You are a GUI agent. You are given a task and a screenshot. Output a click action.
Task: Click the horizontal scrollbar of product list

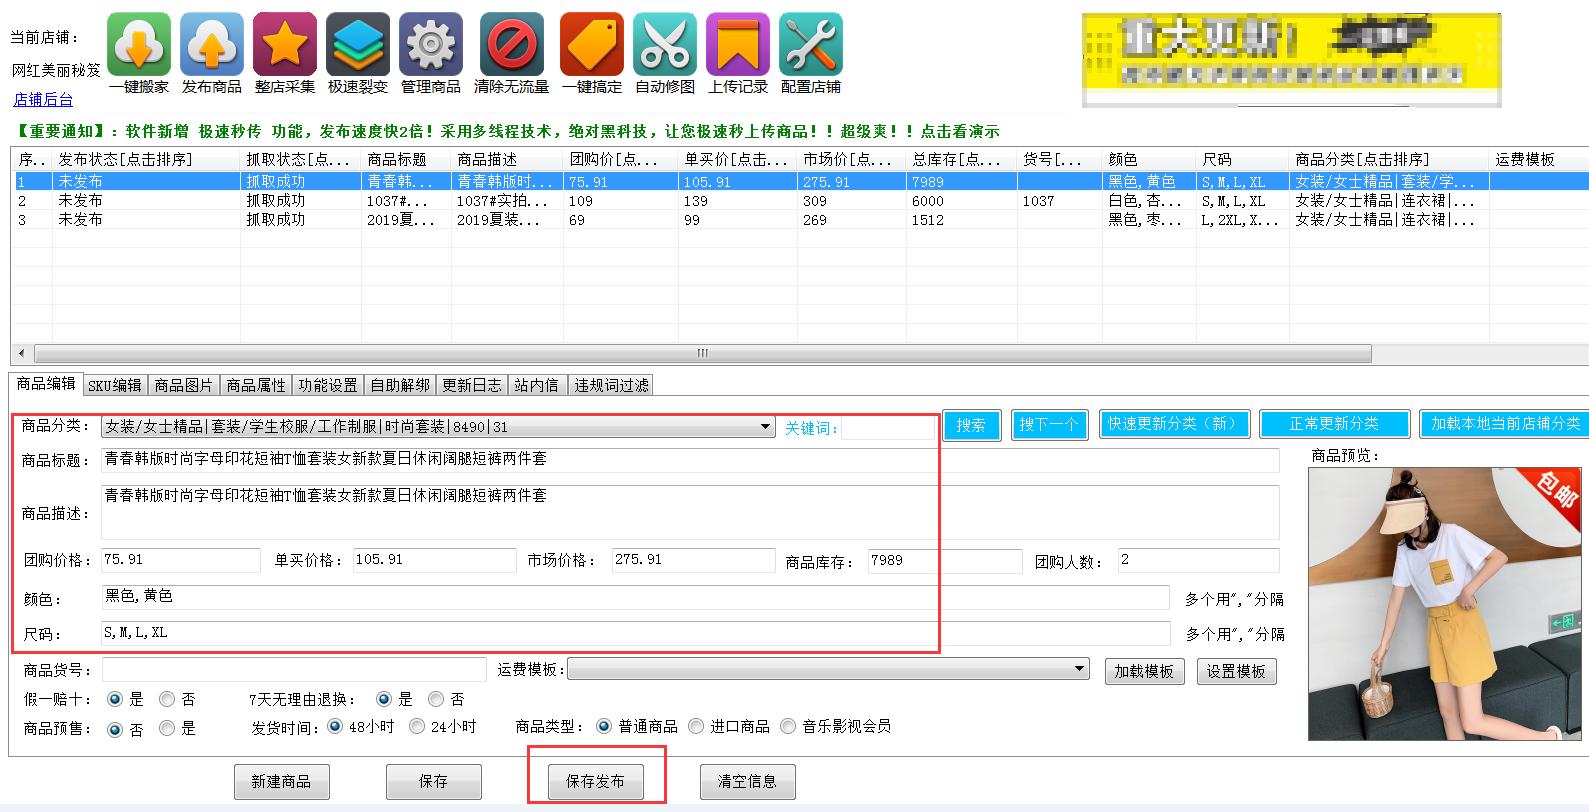[703, 353]
